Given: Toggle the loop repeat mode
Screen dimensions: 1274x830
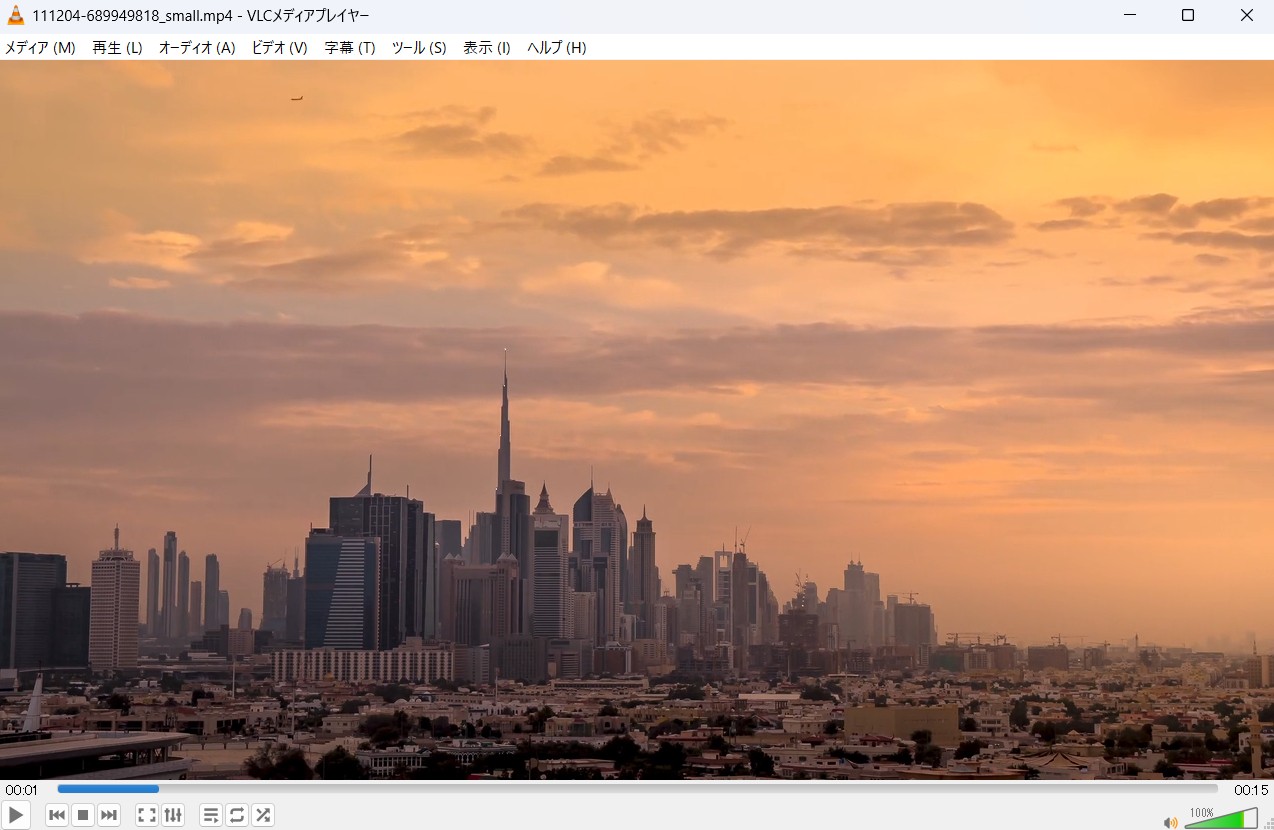Looking at the screenshot, I should (x=237, y=815).
